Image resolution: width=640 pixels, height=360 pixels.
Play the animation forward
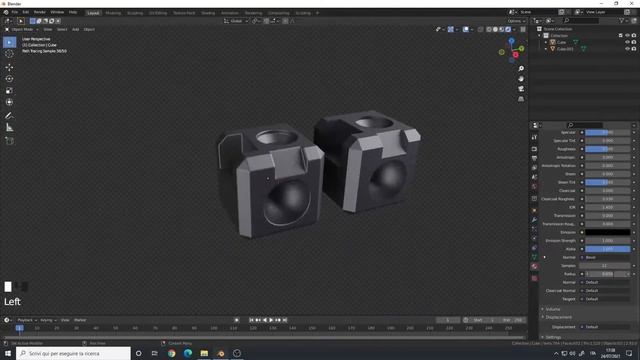[271, 320]
